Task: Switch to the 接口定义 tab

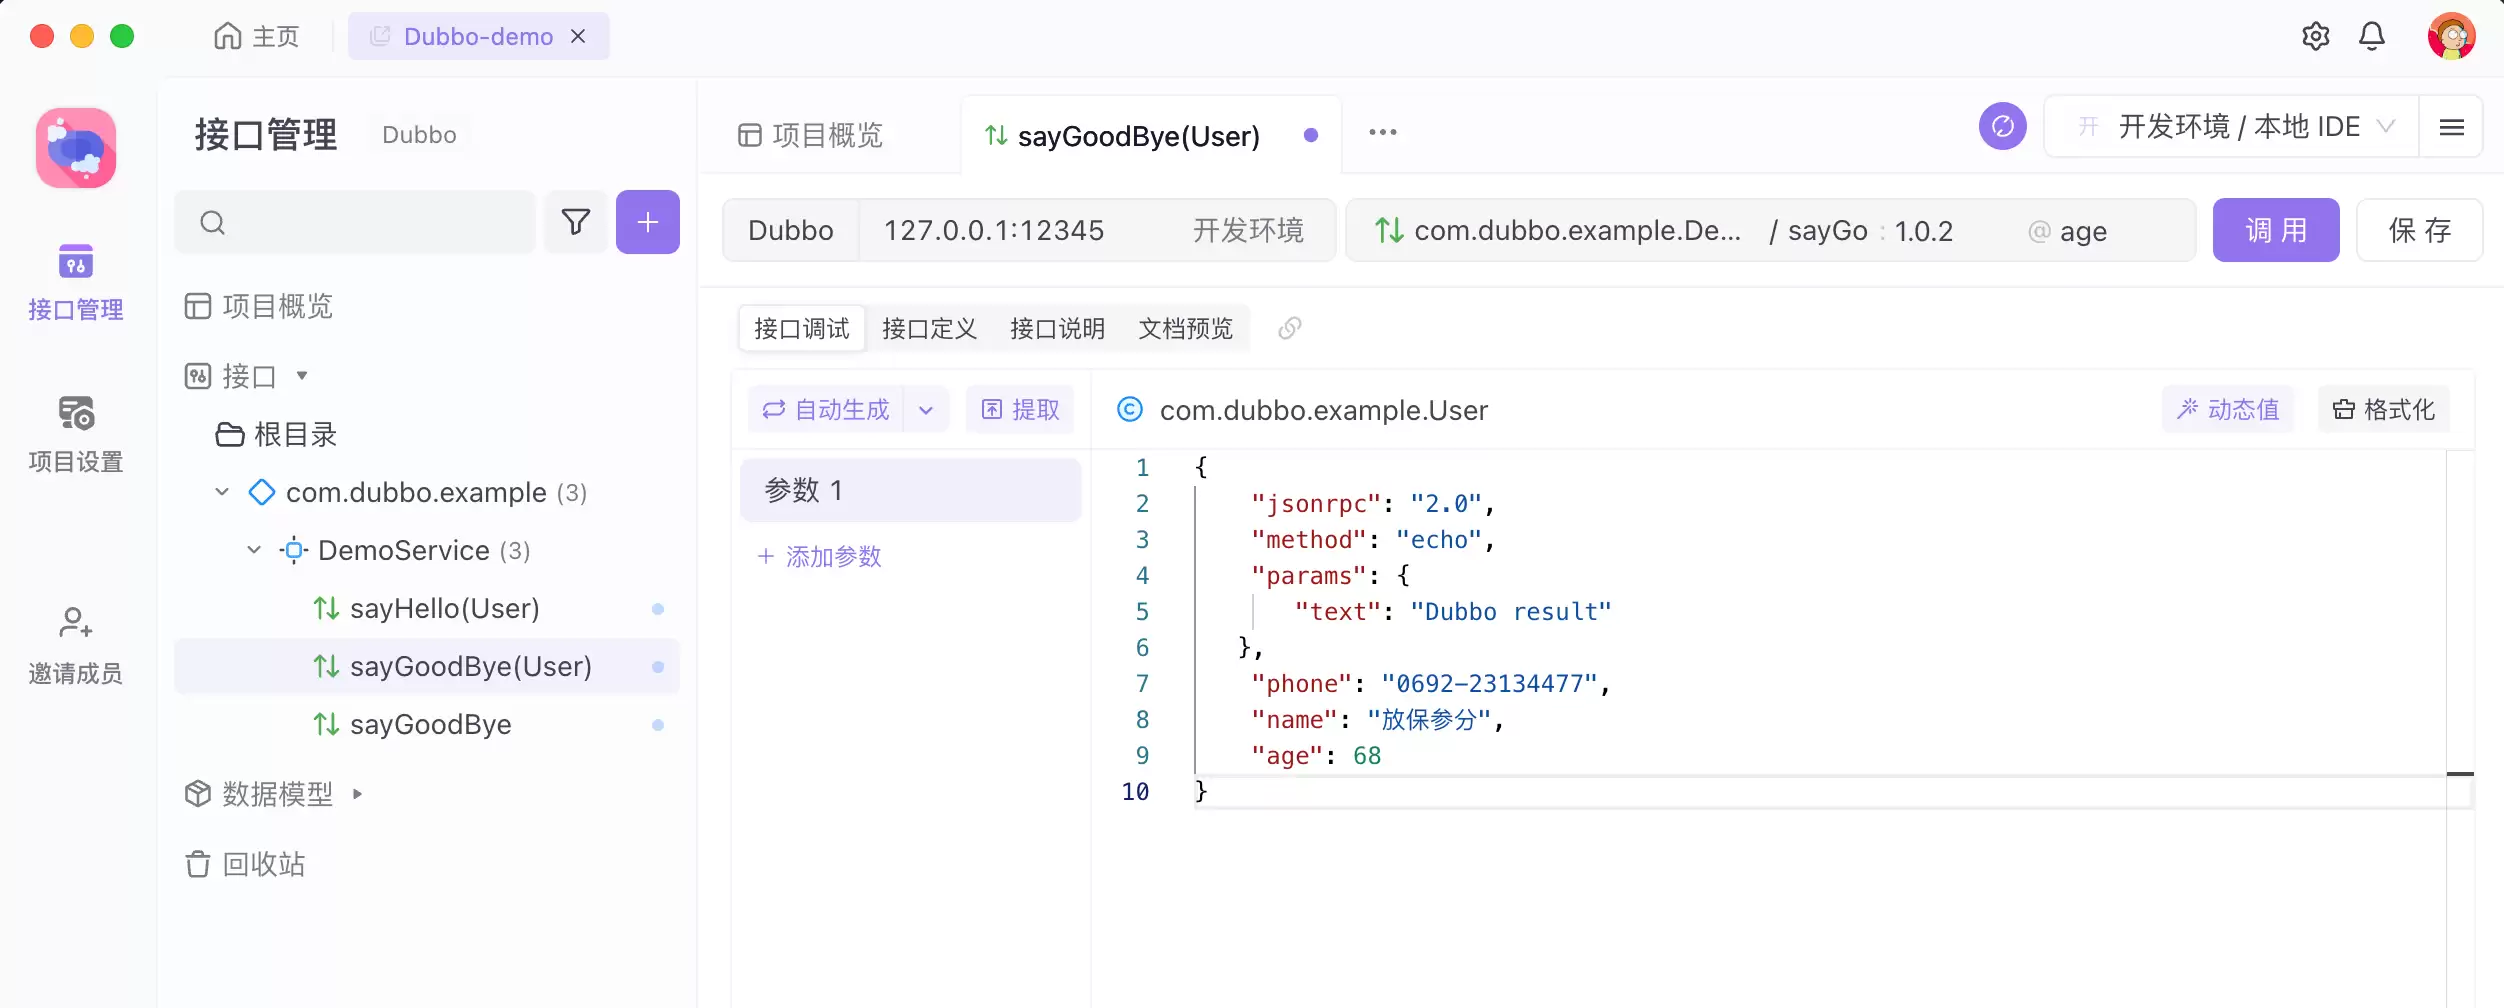Action: (x=929, y=328)
